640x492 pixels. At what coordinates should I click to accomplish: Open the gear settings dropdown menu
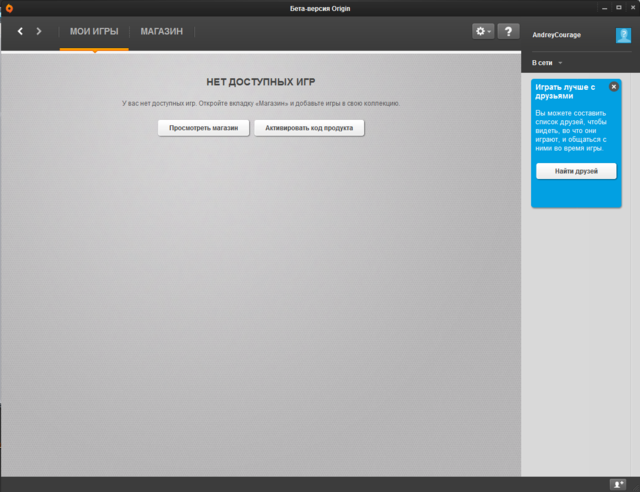(484, 32)
